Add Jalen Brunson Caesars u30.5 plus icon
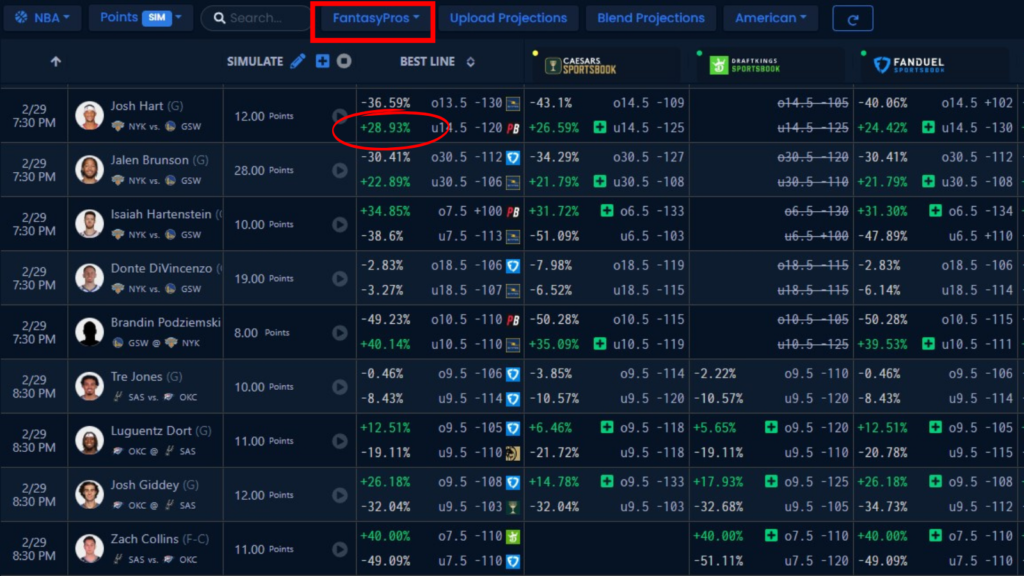 [600, 182]
